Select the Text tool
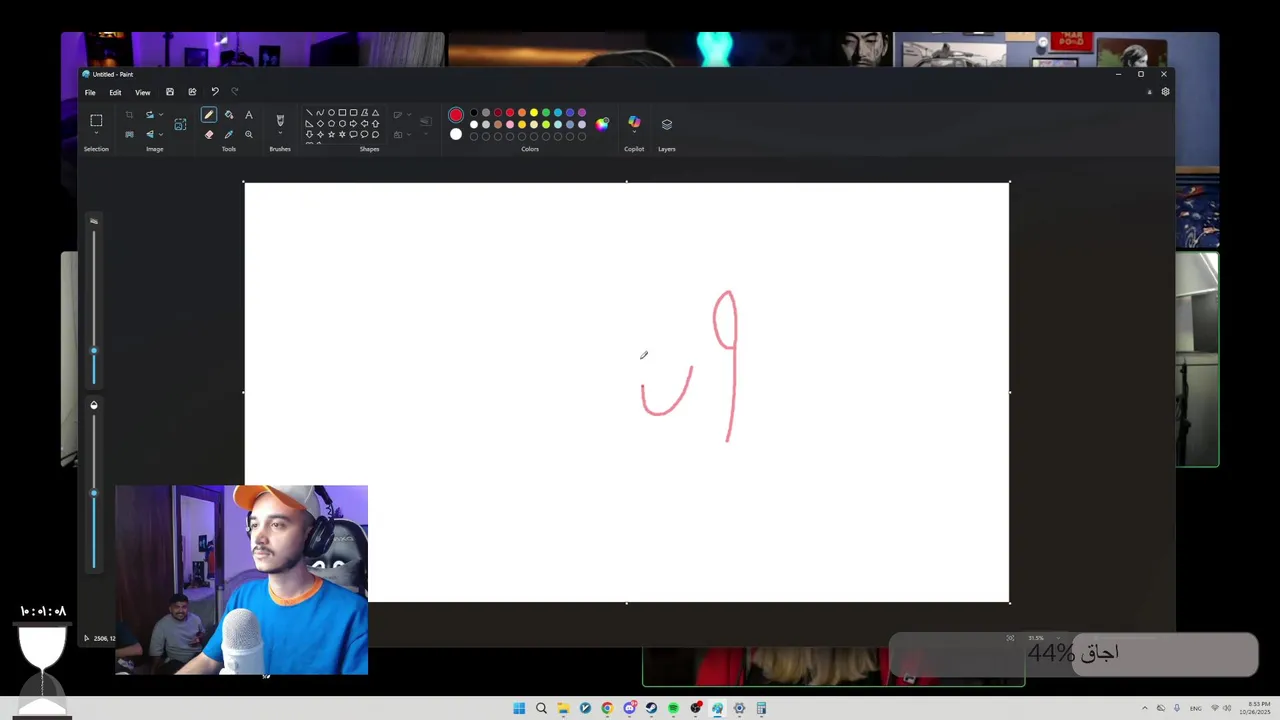 pyautogui.click(x=249, y=115)
